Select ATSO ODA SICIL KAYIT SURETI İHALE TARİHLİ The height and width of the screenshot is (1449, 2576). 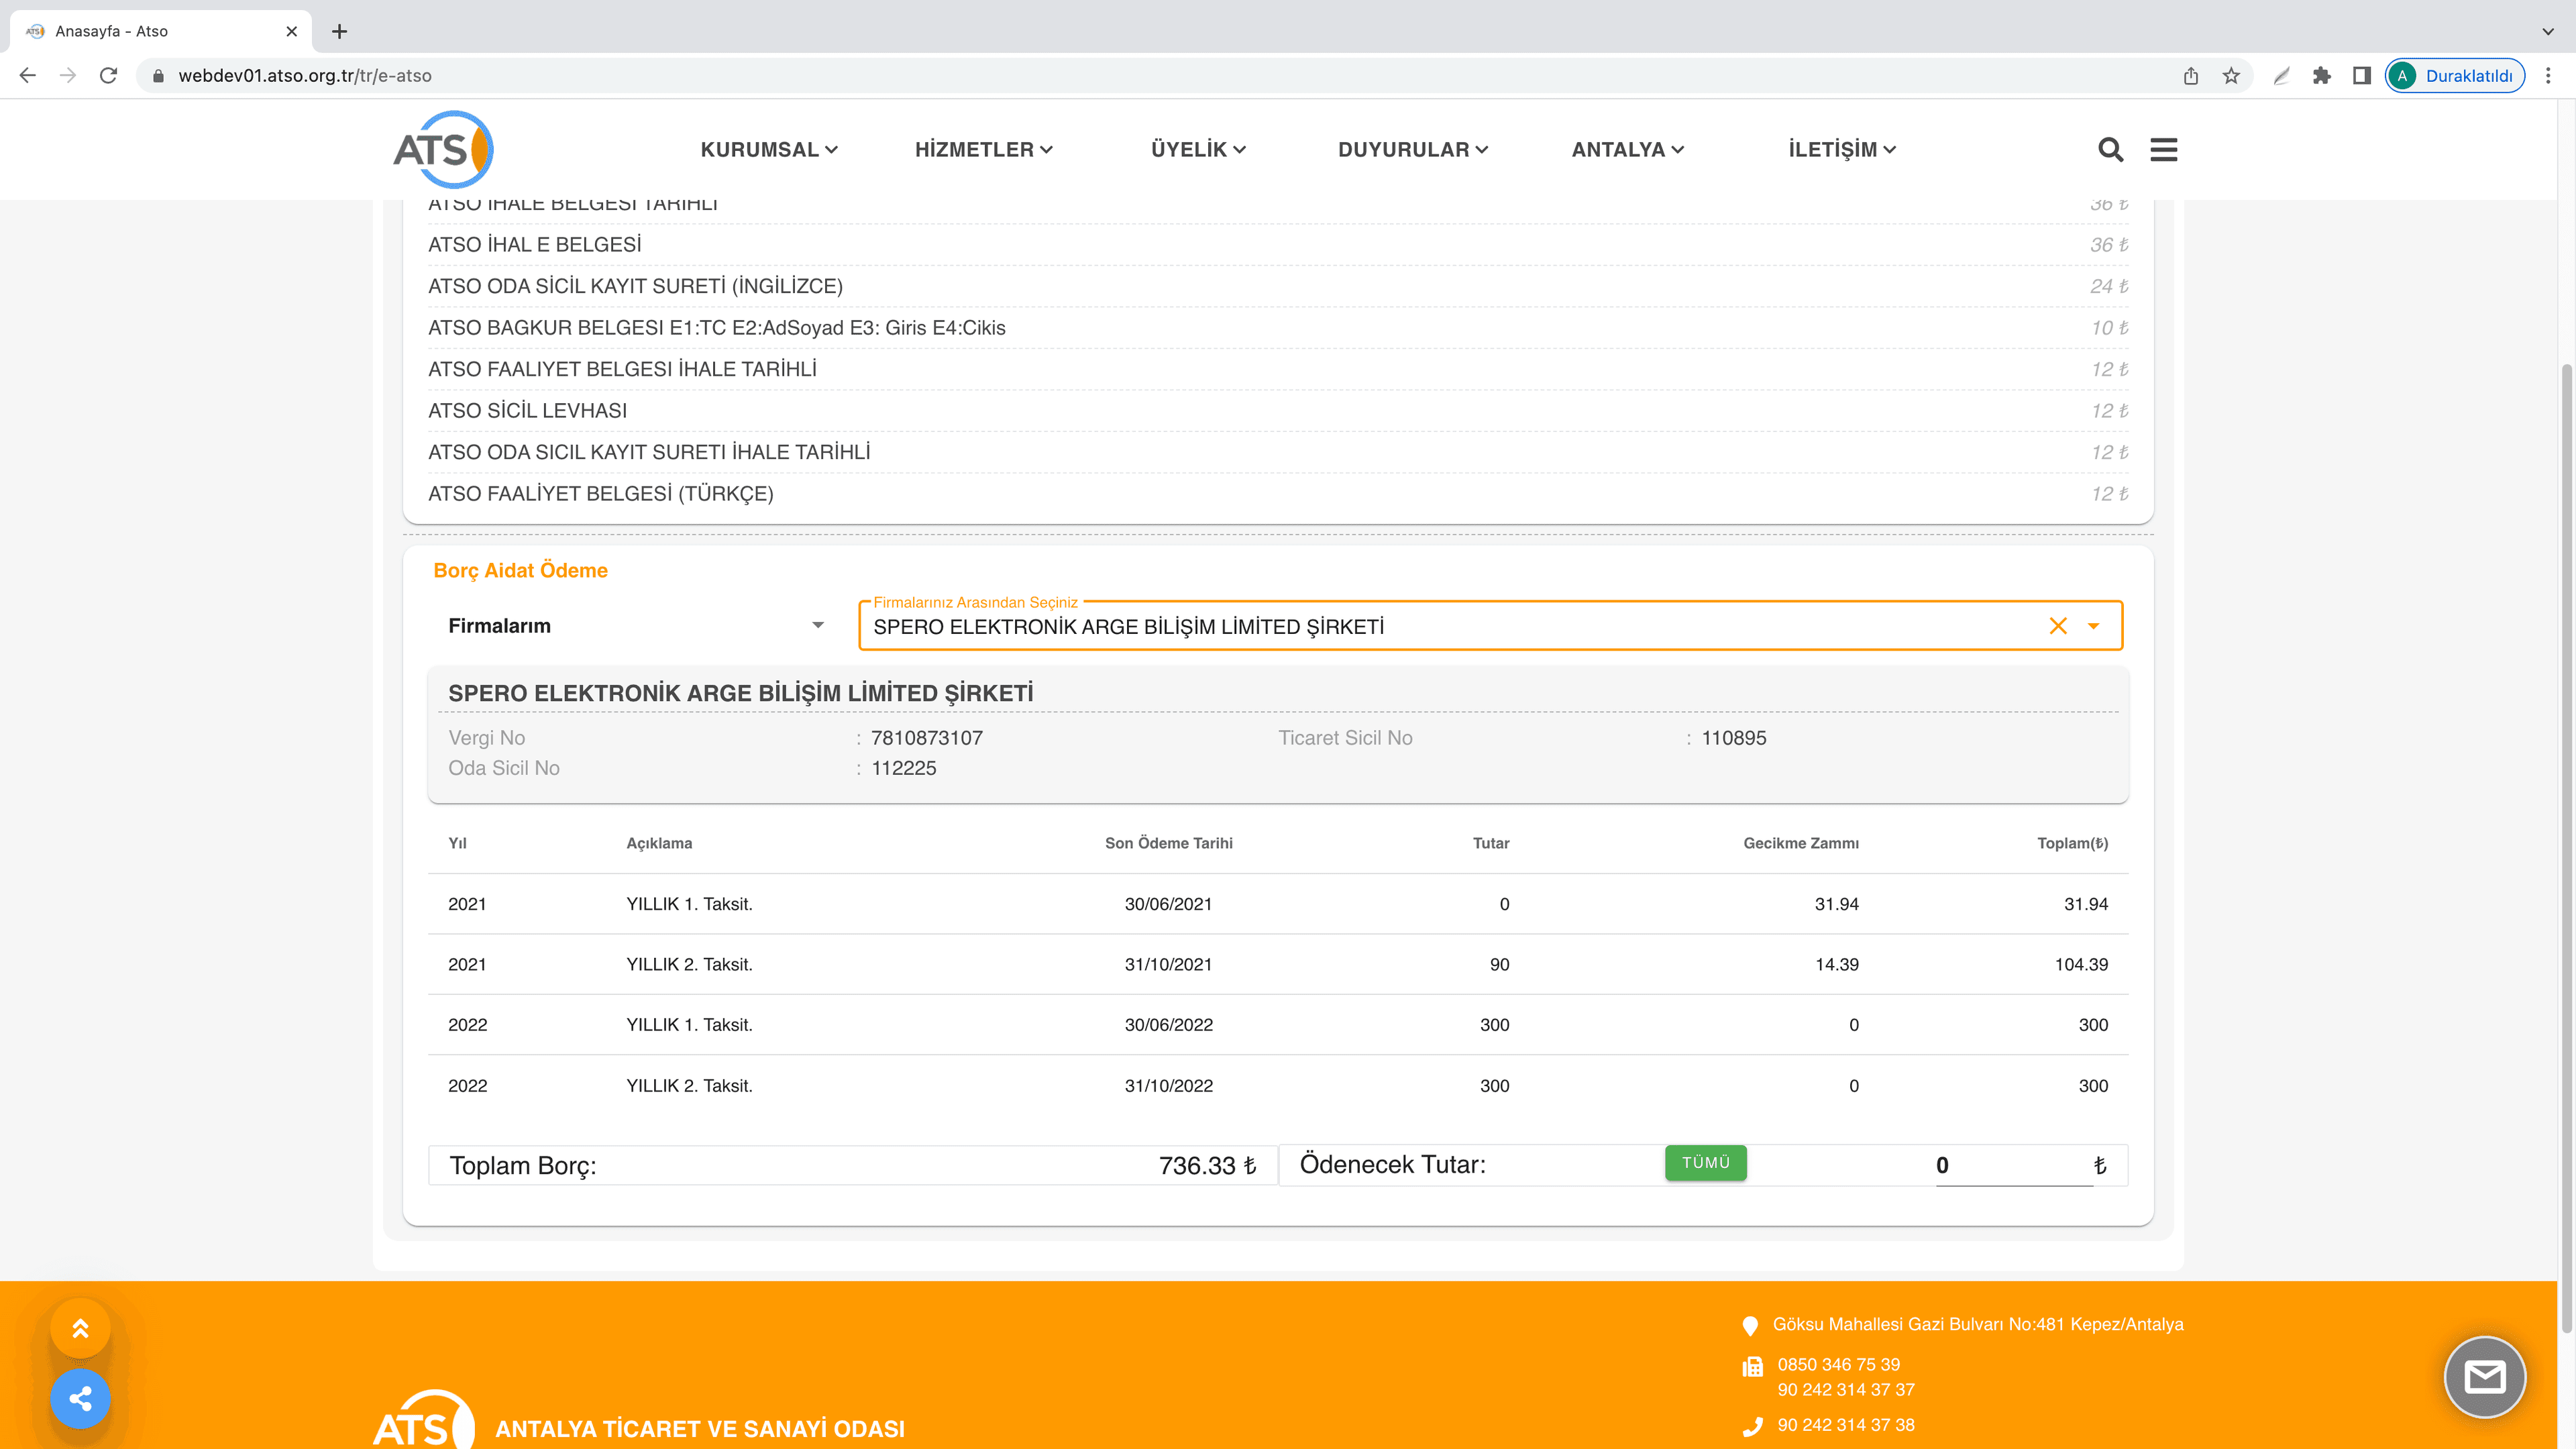pyautogui.click(x=1278, y=452)
